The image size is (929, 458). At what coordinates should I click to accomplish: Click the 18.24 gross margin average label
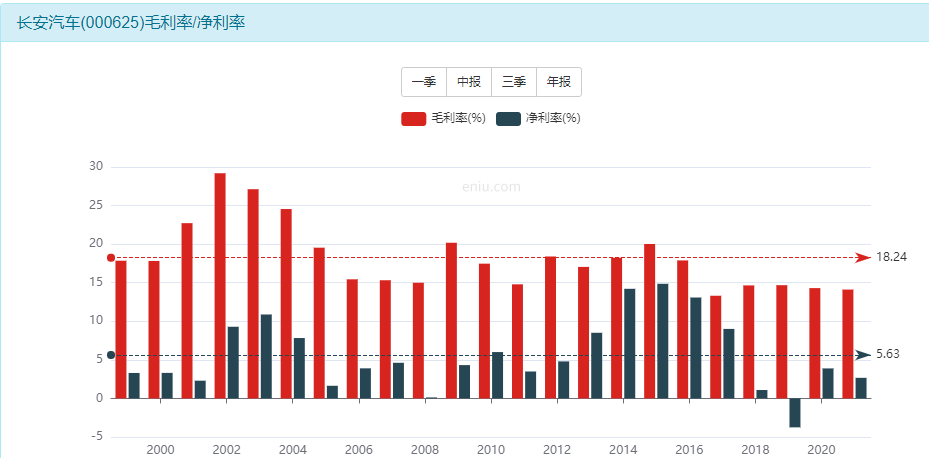point(891,257)
